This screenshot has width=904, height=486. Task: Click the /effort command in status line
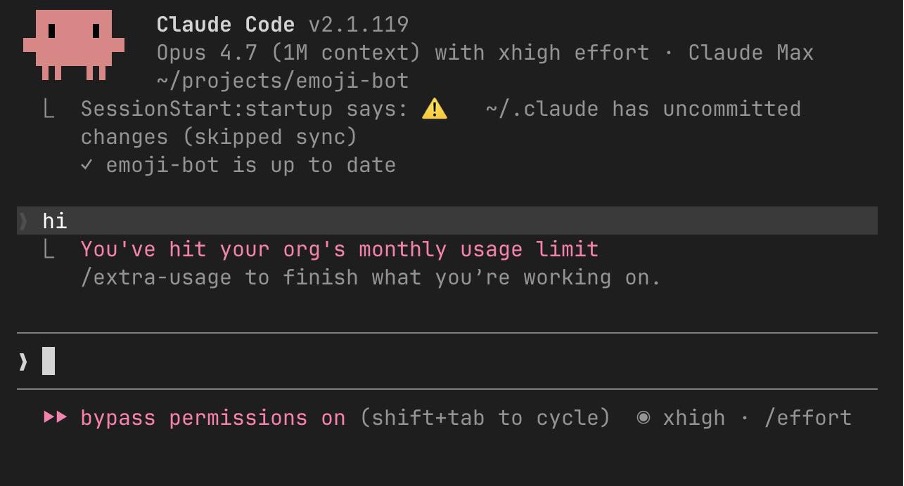point(808,417)
